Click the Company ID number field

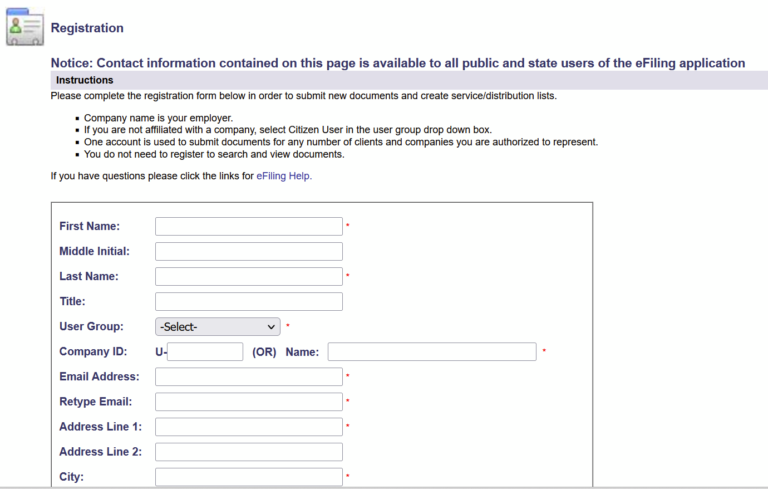point(206,352)
